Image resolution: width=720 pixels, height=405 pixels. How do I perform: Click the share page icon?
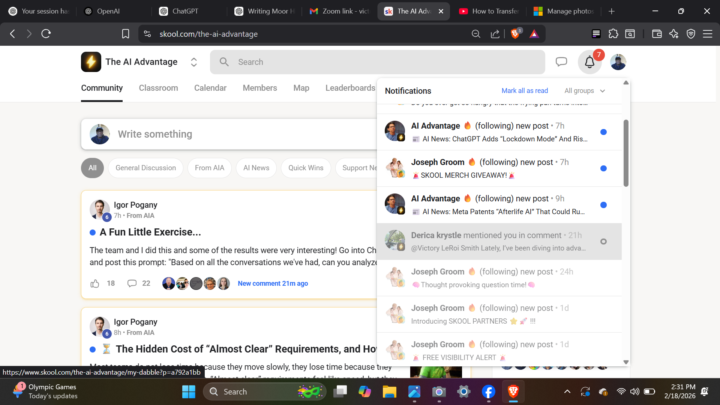click(495, 34)
